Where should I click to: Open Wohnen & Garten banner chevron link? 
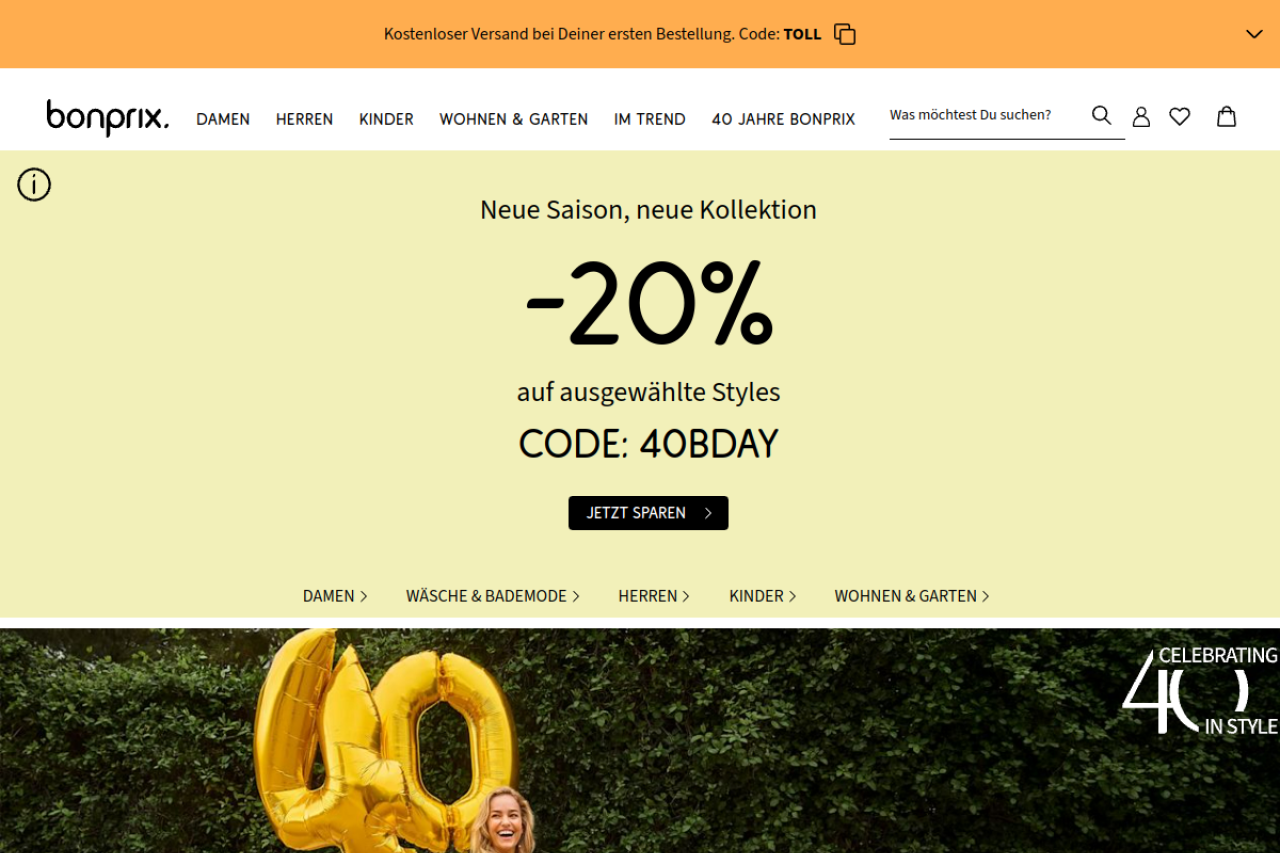(x=912, y=596)
